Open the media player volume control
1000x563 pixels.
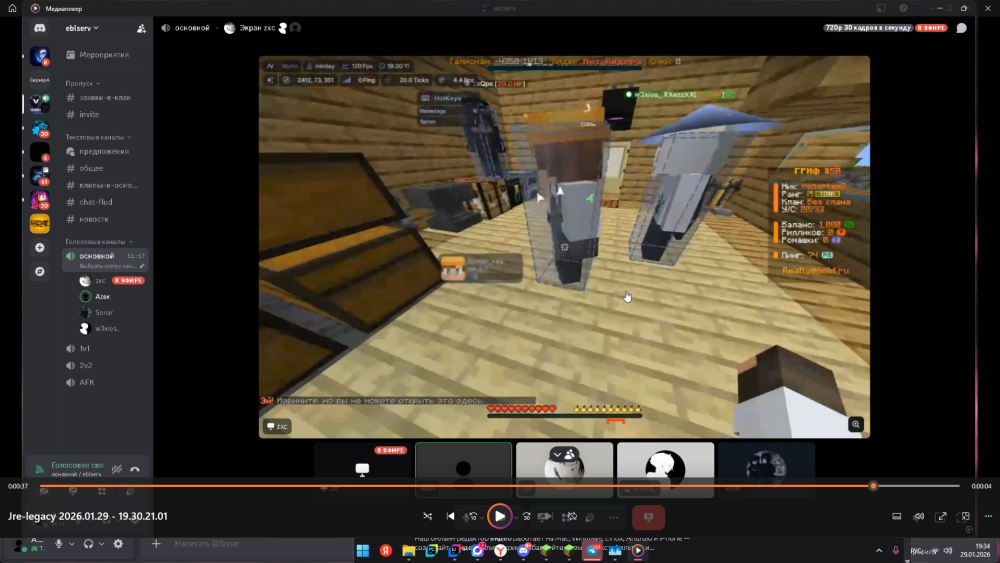coord(918,516)
